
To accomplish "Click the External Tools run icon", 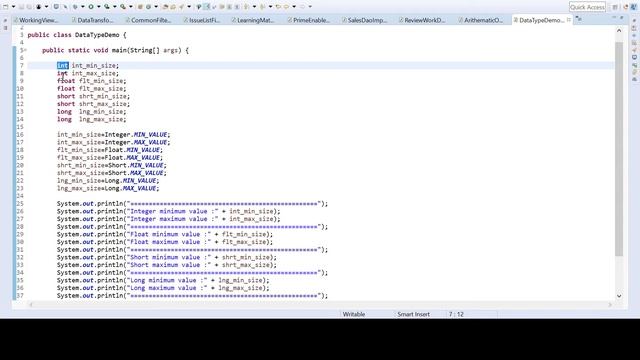I will pos(122,7).
